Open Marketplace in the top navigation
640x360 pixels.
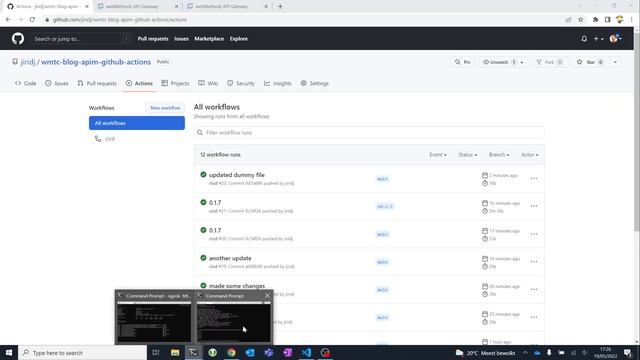209,39
